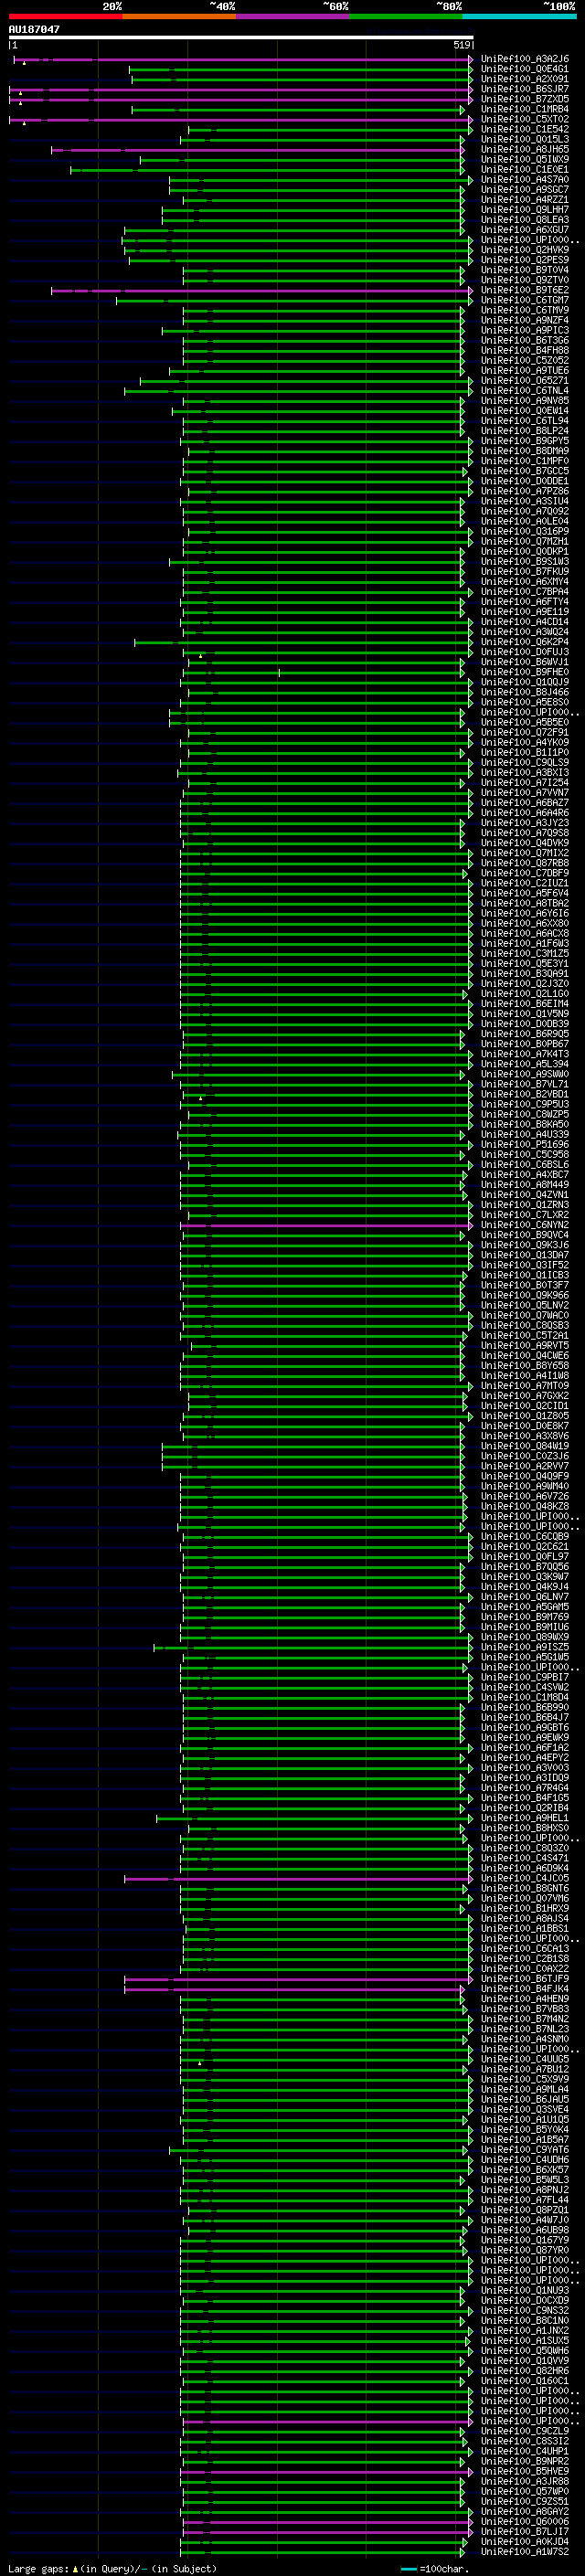Open hit UniRef100_B6SJR7
Screen dimensions: 585x2576
point(524,89)
